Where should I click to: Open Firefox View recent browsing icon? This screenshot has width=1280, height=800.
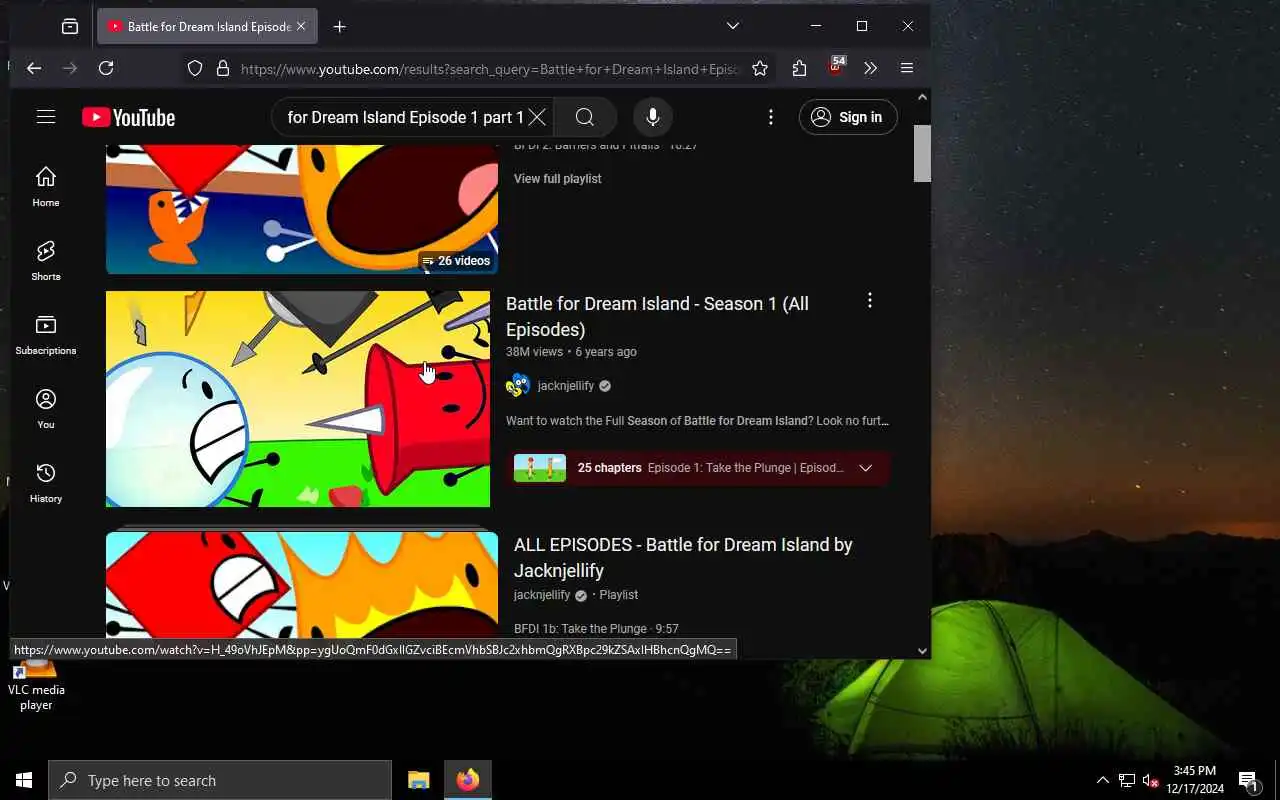70,27
